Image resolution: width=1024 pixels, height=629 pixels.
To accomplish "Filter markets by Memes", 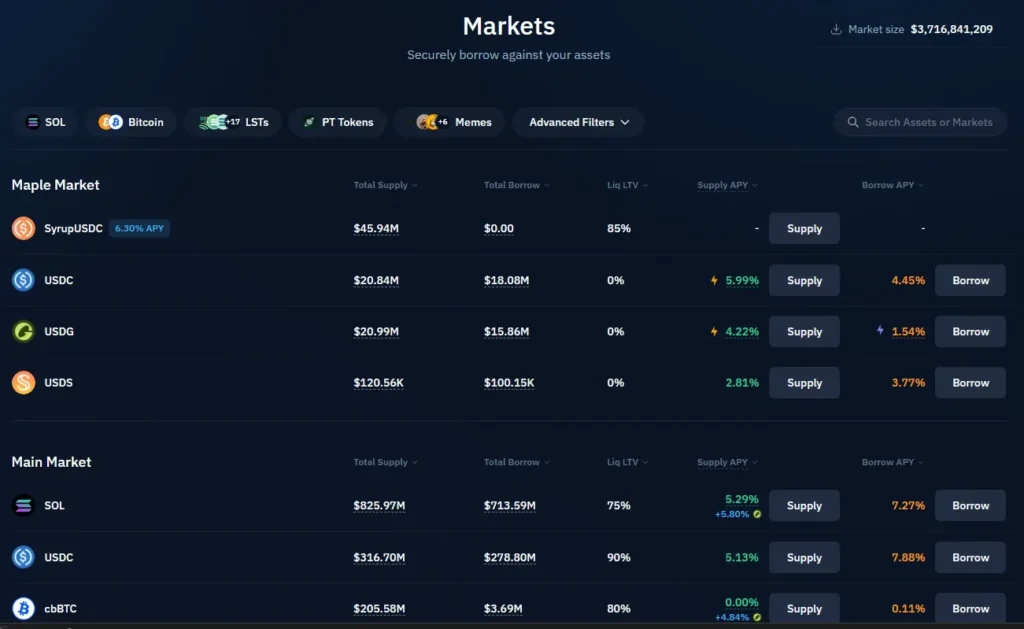I will [x=450, y=122].
